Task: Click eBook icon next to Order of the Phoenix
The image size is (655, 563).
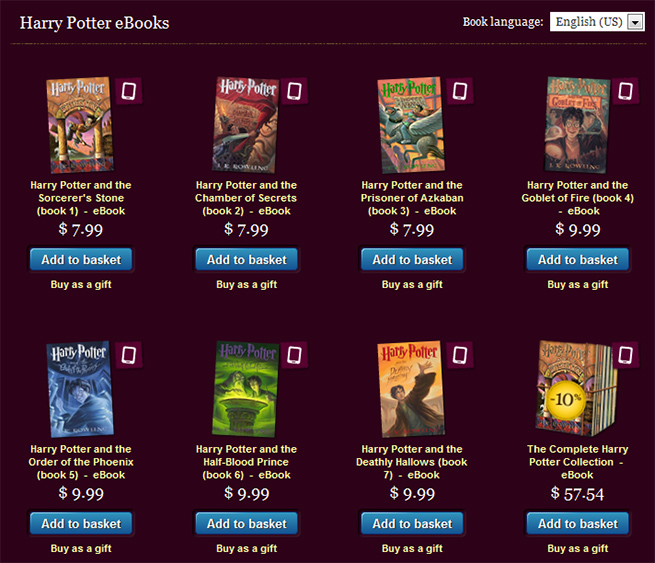Action: pos(129,355)
